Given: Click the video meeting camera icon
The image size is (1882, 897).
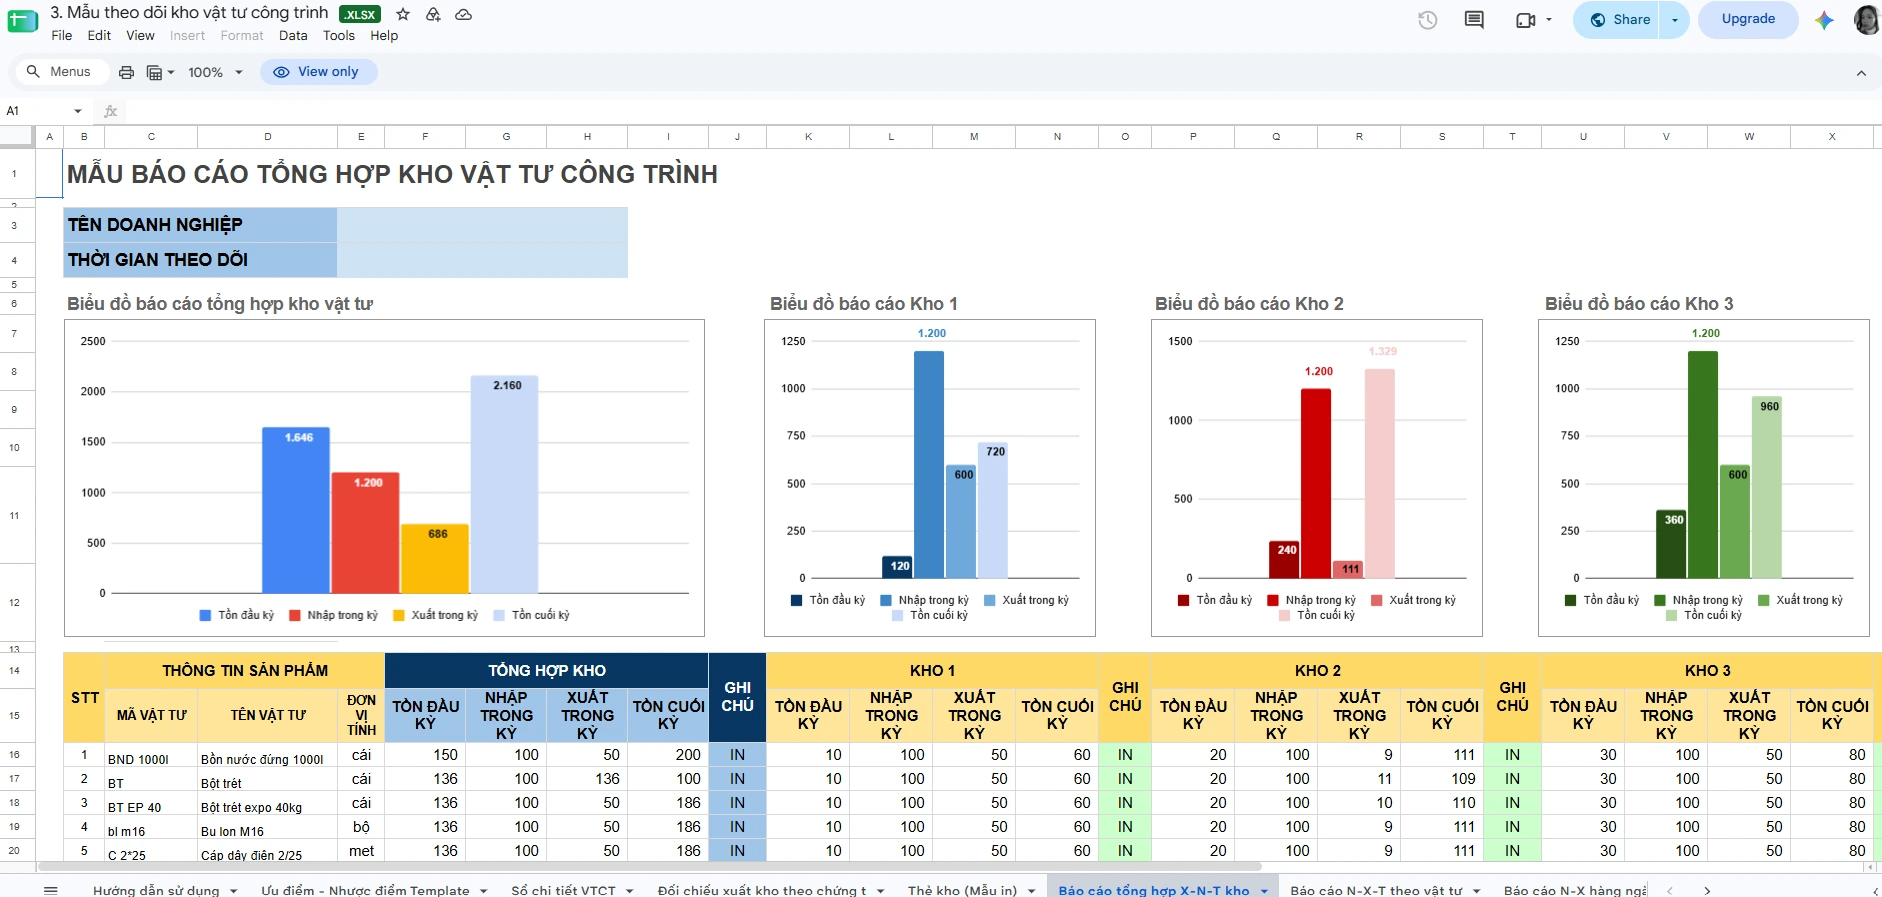Looking at the screenshot, I should pos(1525,20).
